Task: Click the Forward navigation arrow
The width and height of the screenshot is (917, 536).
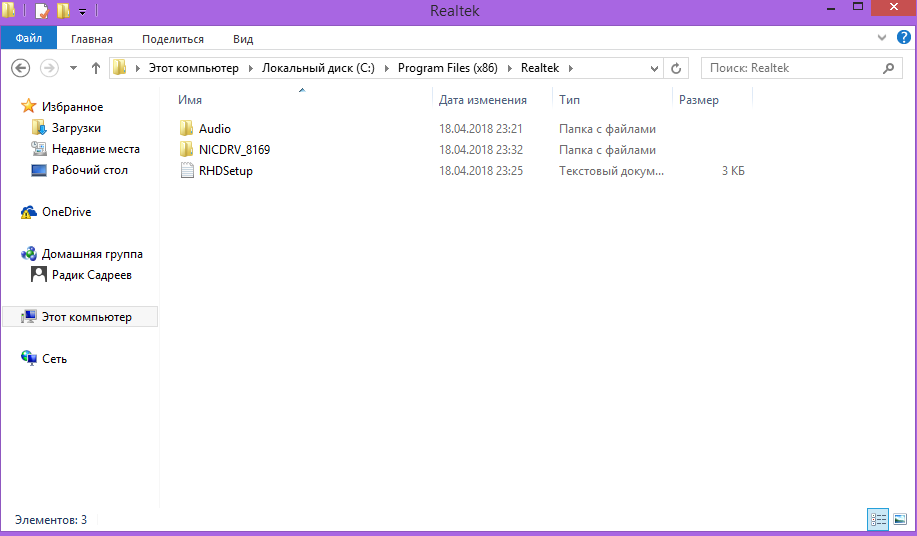Action: click(x=49, y=68)
